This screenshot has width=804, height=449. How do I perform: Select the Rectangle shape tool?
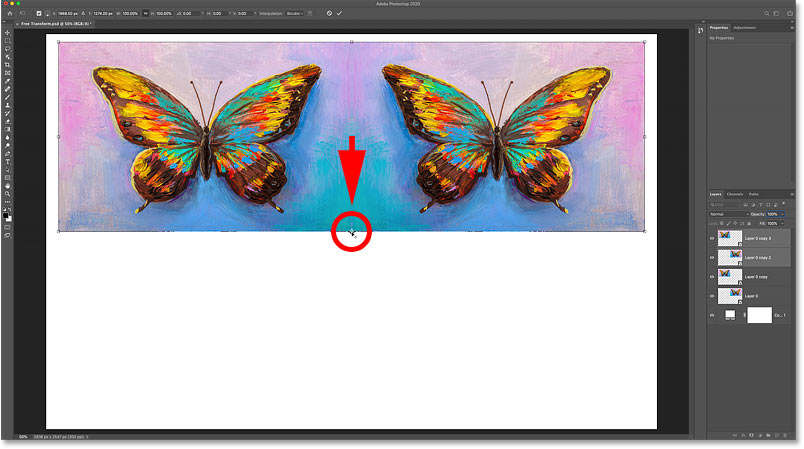tap(8, 178)
